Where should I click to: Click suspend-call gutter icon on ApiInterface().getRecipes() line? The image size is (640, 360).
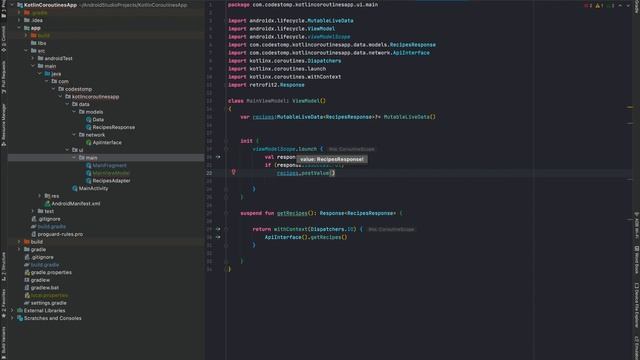(x=218, y=237)
